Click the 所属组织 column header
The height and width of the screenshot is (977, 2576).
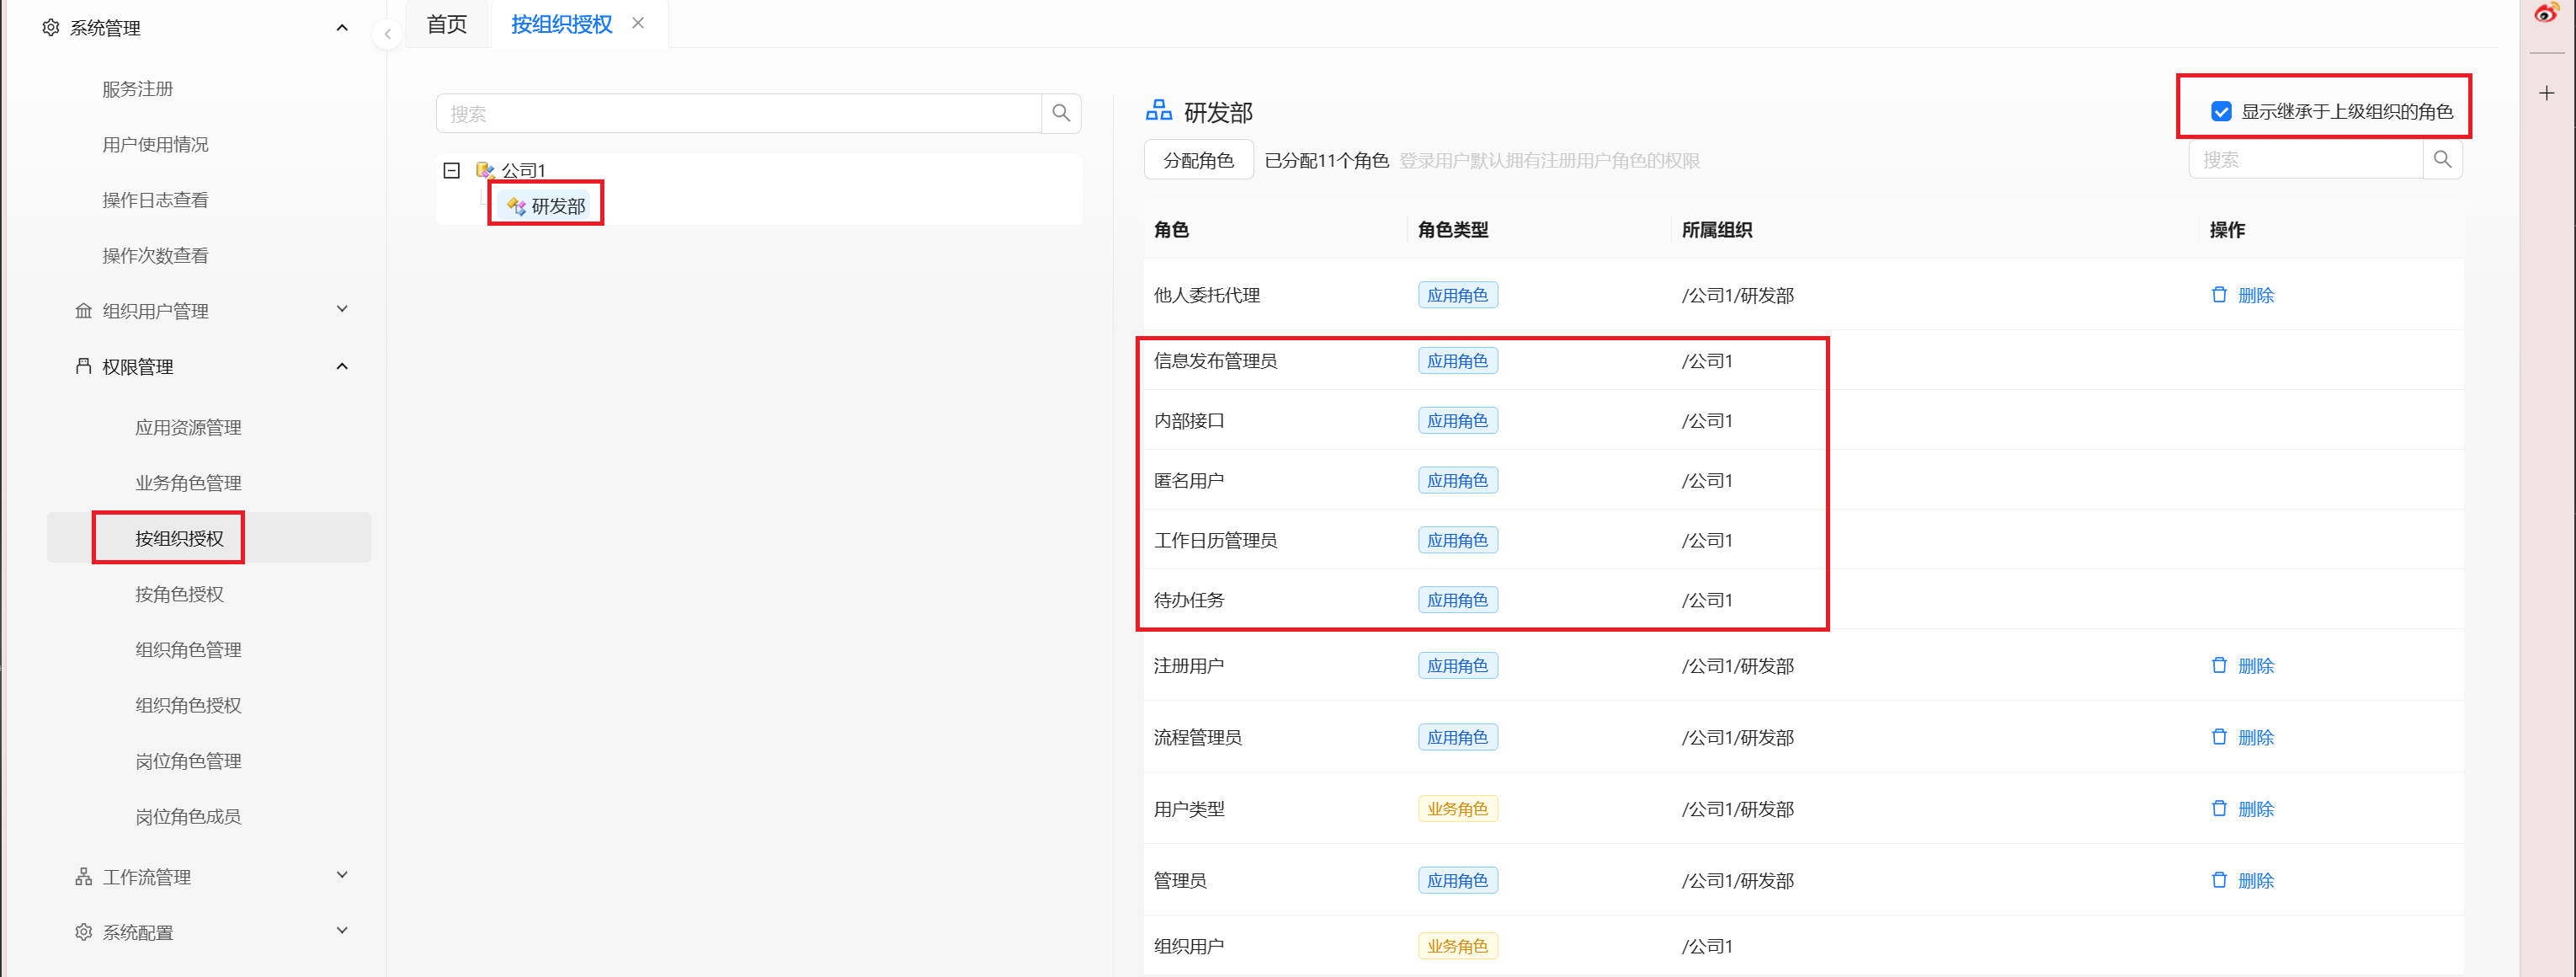[x=1716, y=230]
